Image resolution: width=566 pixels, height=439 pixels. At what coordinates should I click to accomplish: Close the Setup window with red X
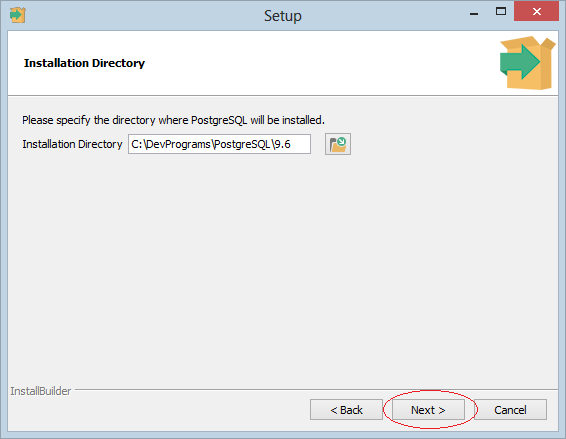(x=536, y=12)
